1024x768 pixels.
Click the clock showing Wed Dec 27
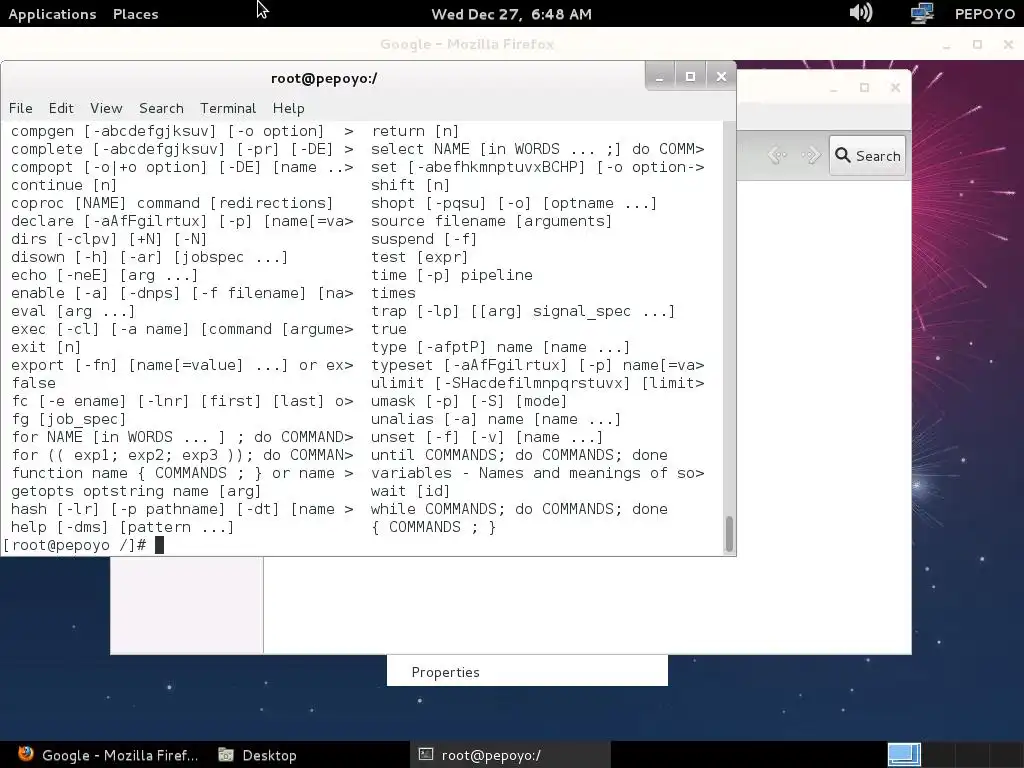pyautogui.click(x=511, y=14)
